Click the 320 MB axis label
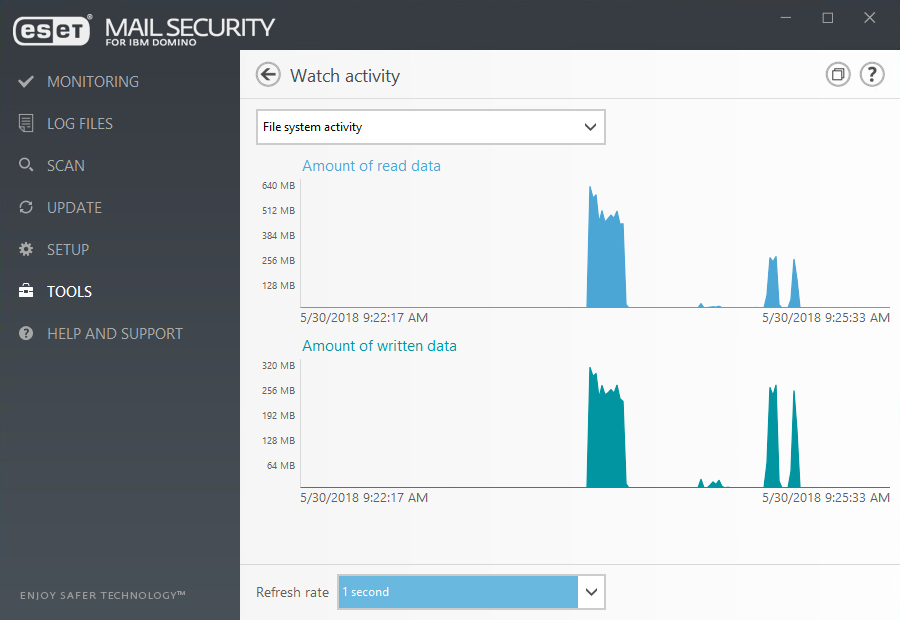 click(278, 366)
